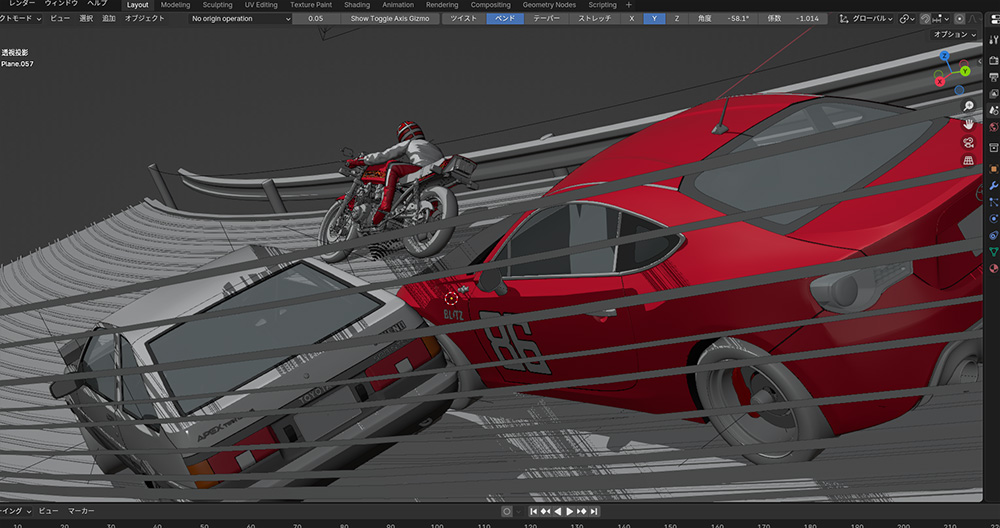Jump to the first frame
Screen dimensions: 1000x528
(534, 511)
